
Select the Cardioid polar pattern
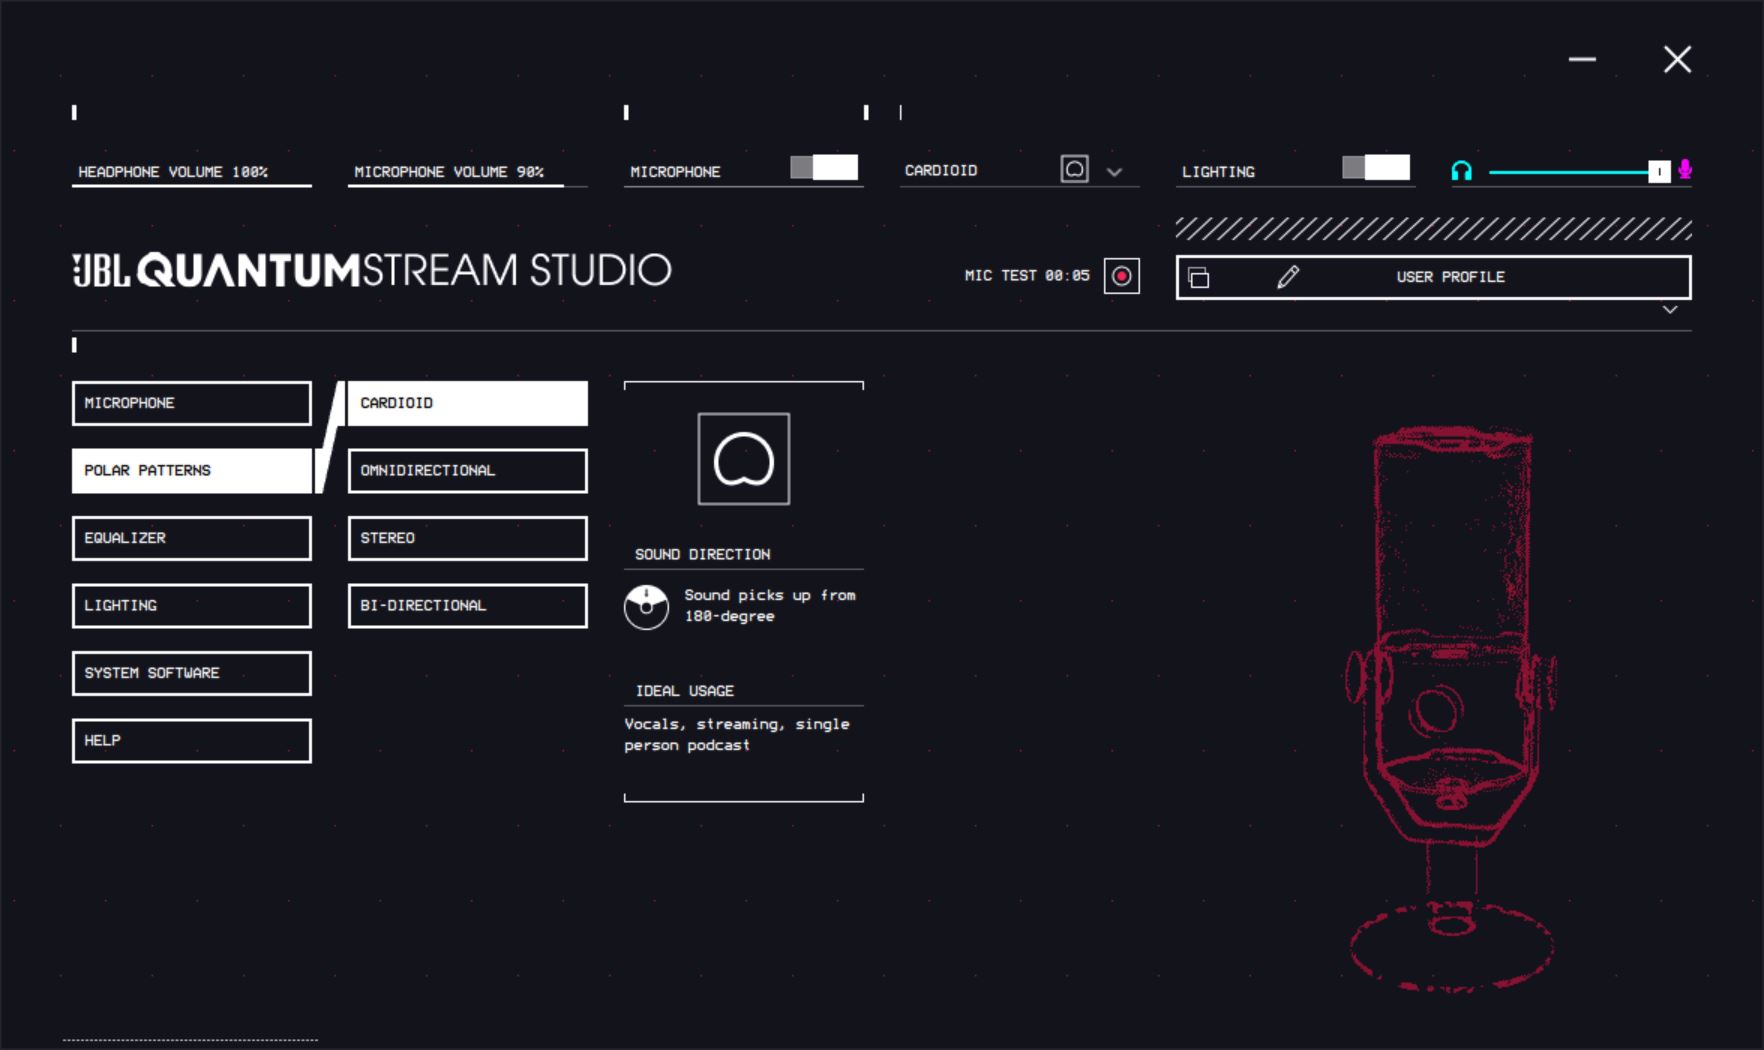pos(468,403)
